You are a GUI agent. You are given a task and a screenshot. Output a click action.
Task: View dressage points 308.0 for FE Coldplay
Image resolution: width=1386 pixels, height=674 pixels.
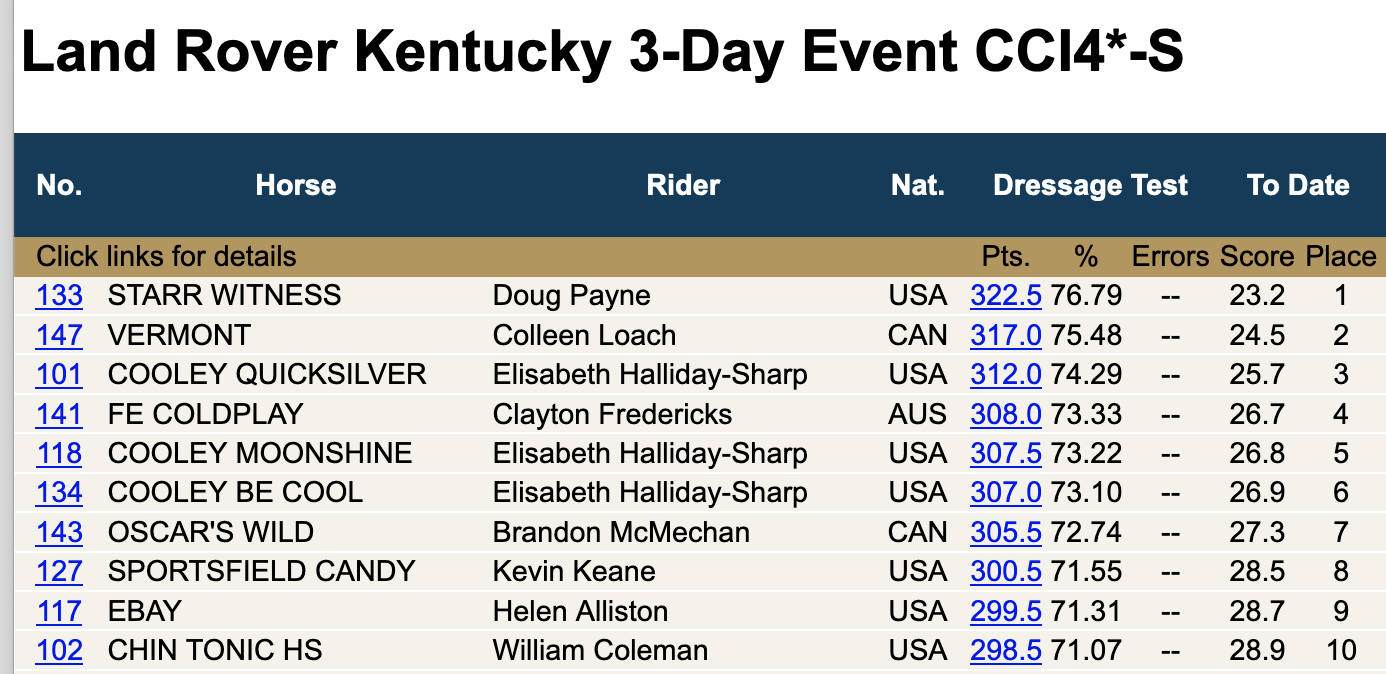tap(1006, 414)
